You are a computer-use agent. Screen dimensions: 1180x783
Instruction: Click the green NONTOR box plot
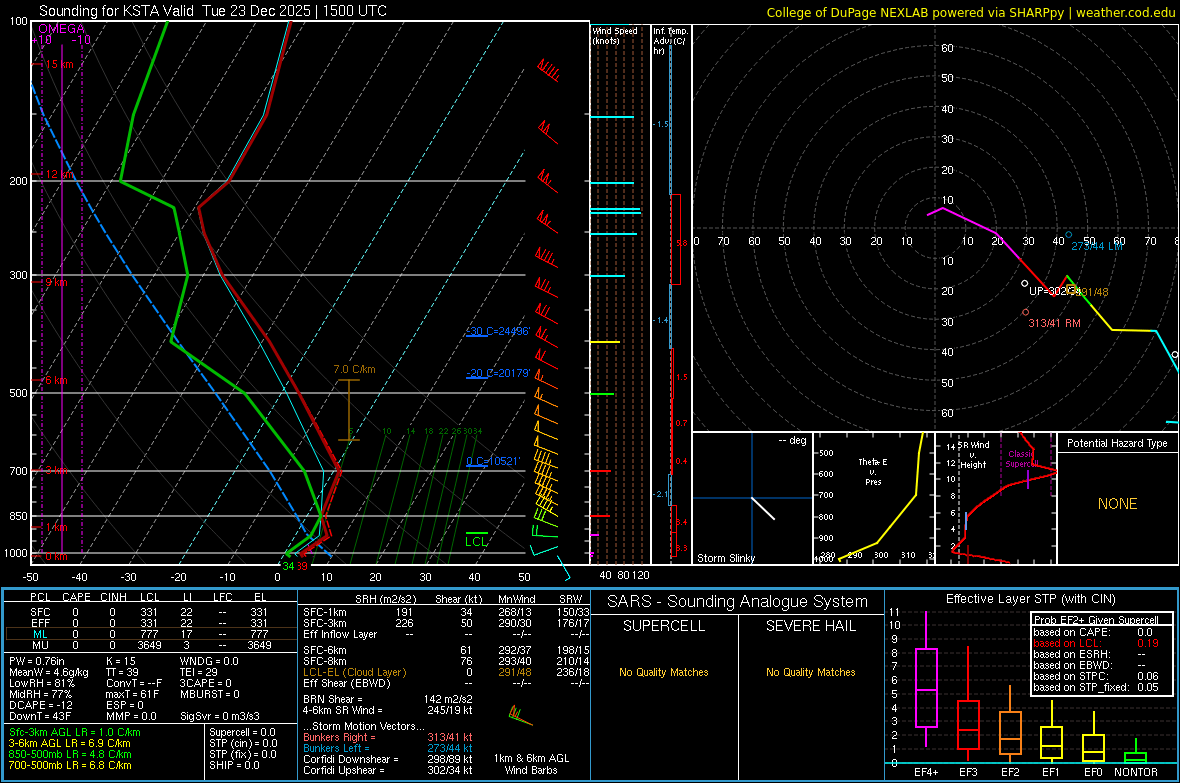(1136, 752)
